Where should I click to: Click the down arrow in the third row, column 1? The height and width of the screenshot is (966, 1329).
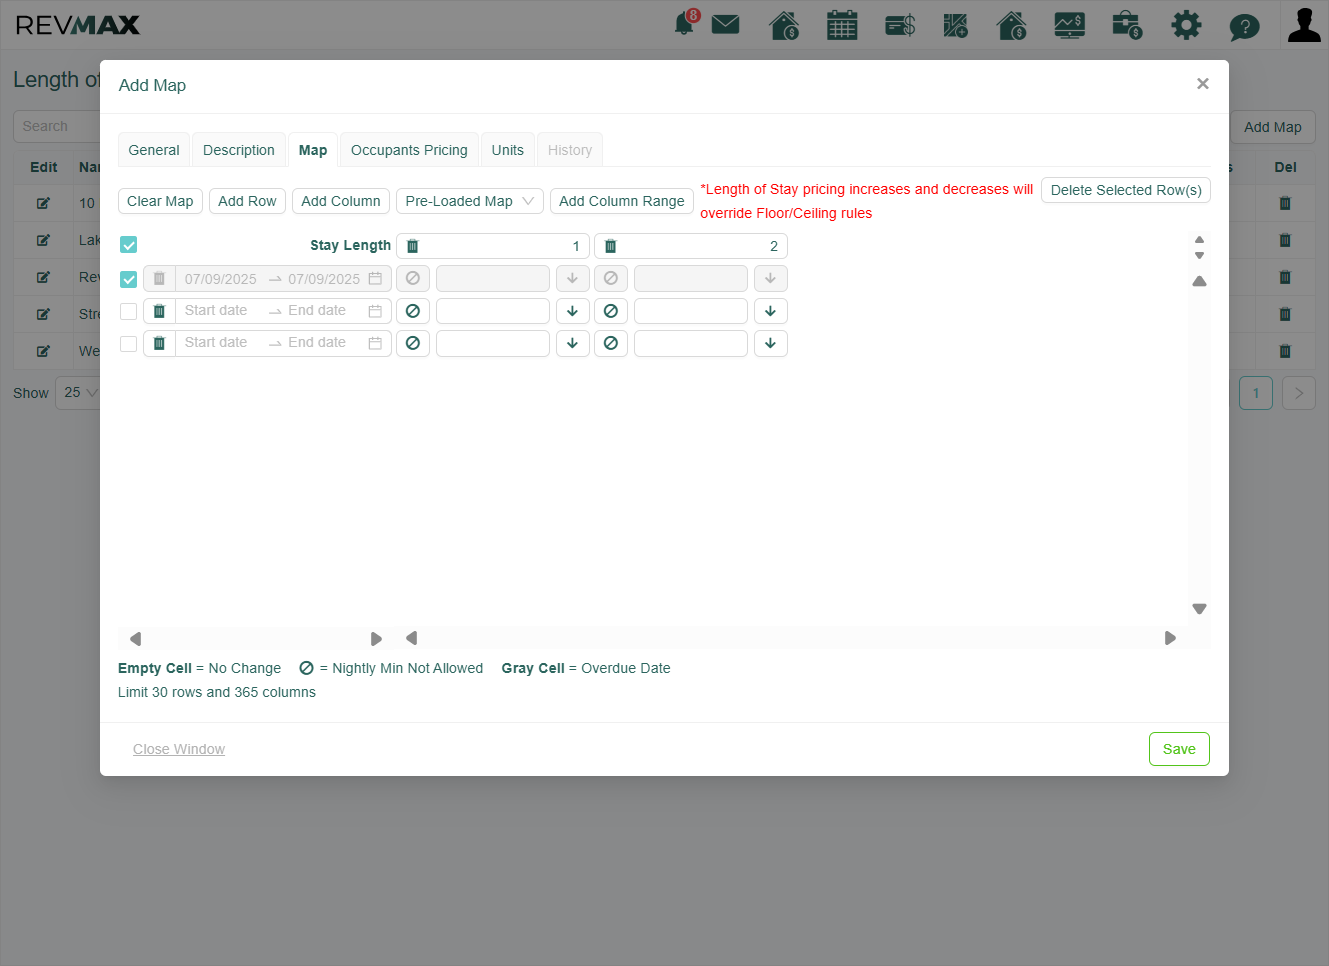tap(572, 343)
